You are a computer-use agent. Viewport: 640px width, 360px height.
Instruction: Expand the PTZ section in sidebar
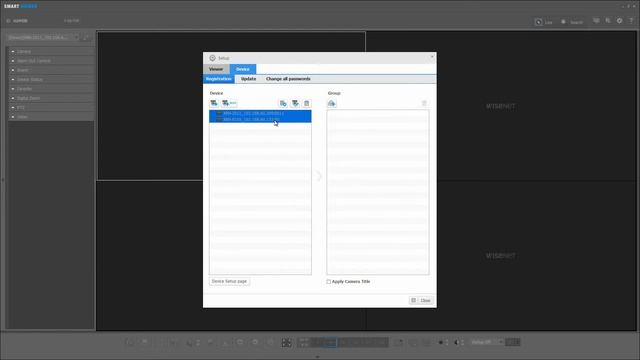click(x=51, y=107)
